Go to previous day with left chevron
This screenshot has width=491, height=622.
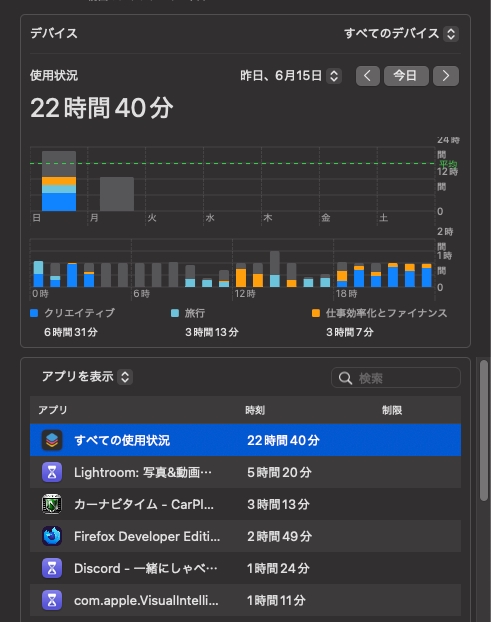coord(368,75)
